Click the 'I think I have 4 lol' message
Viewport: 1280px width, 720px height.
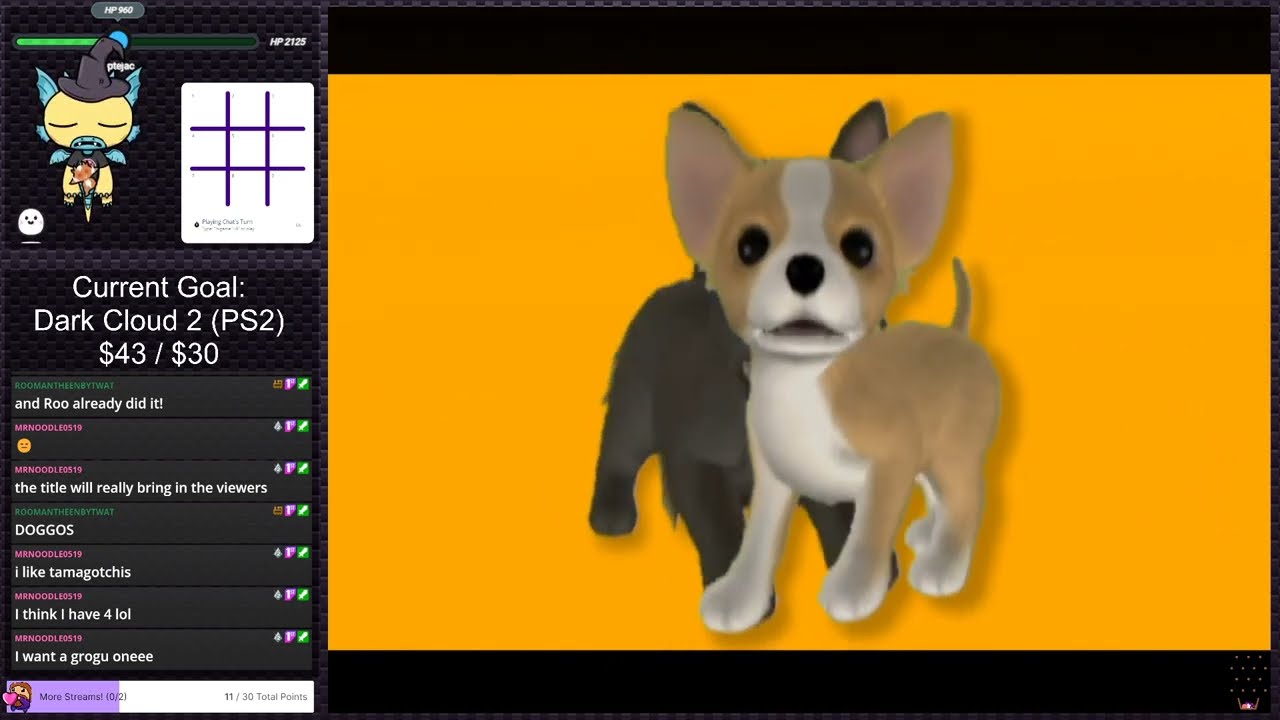coord(72,614)
